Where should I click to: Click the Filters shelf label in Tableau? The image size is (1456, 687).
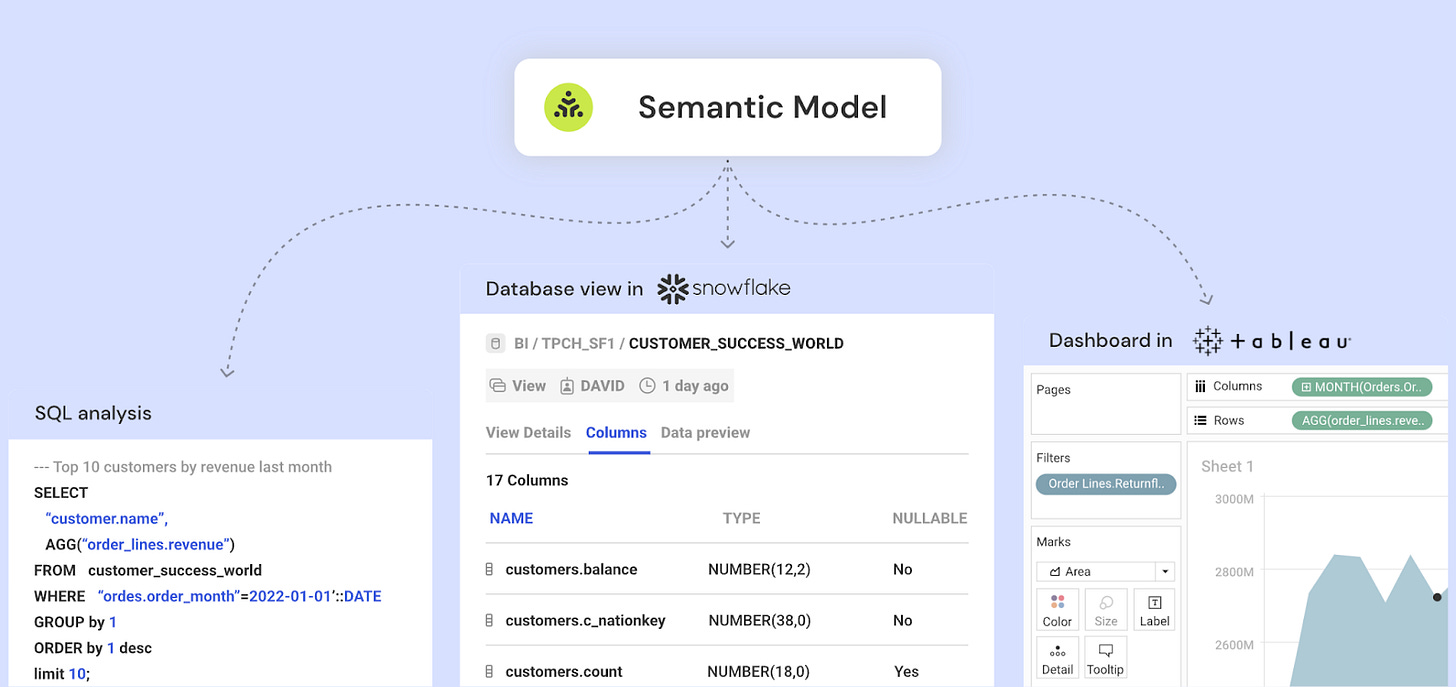(x=1053, y=458)
